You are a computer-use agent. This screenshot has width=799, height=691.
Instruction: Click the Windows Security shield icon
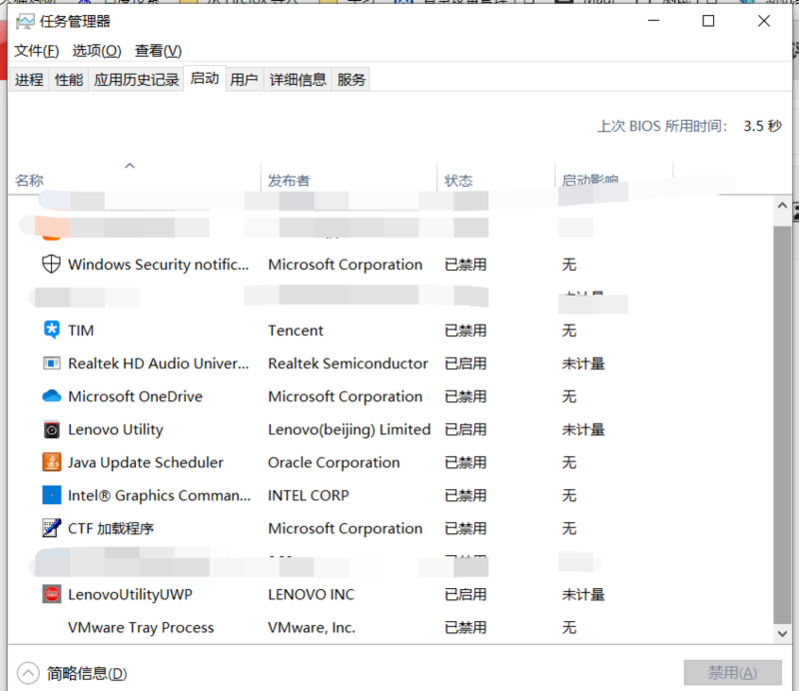coord(51,264)
